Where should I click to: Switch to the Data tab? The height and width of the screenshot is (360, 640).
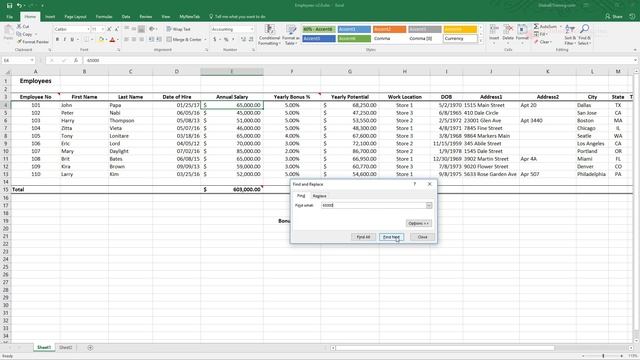(126, 17)
